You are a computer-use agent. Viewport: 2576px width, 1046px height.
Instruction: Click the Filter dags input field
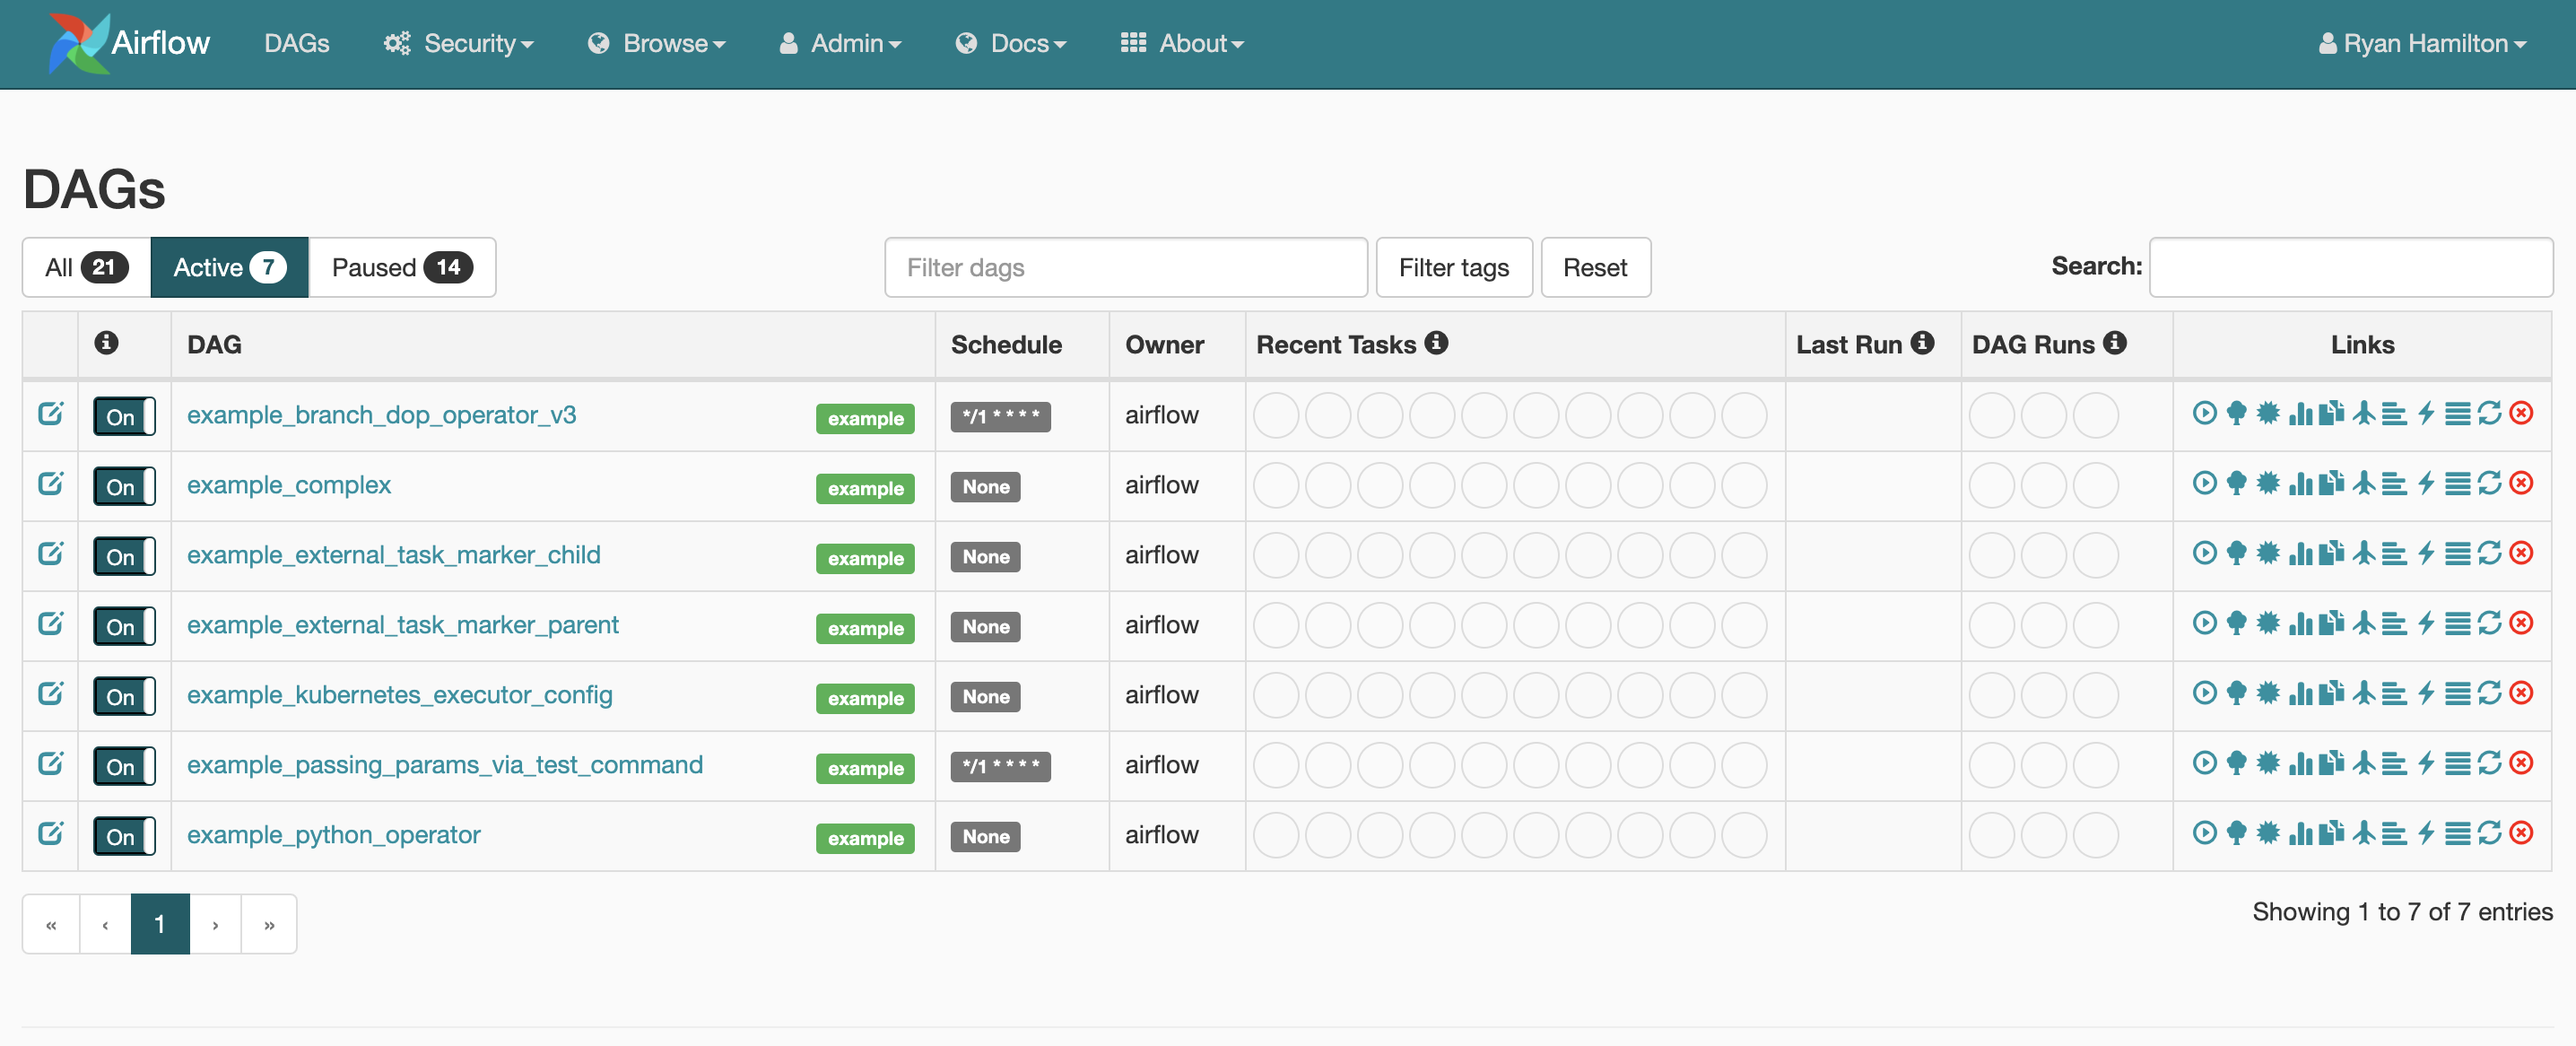(1125, 267)
